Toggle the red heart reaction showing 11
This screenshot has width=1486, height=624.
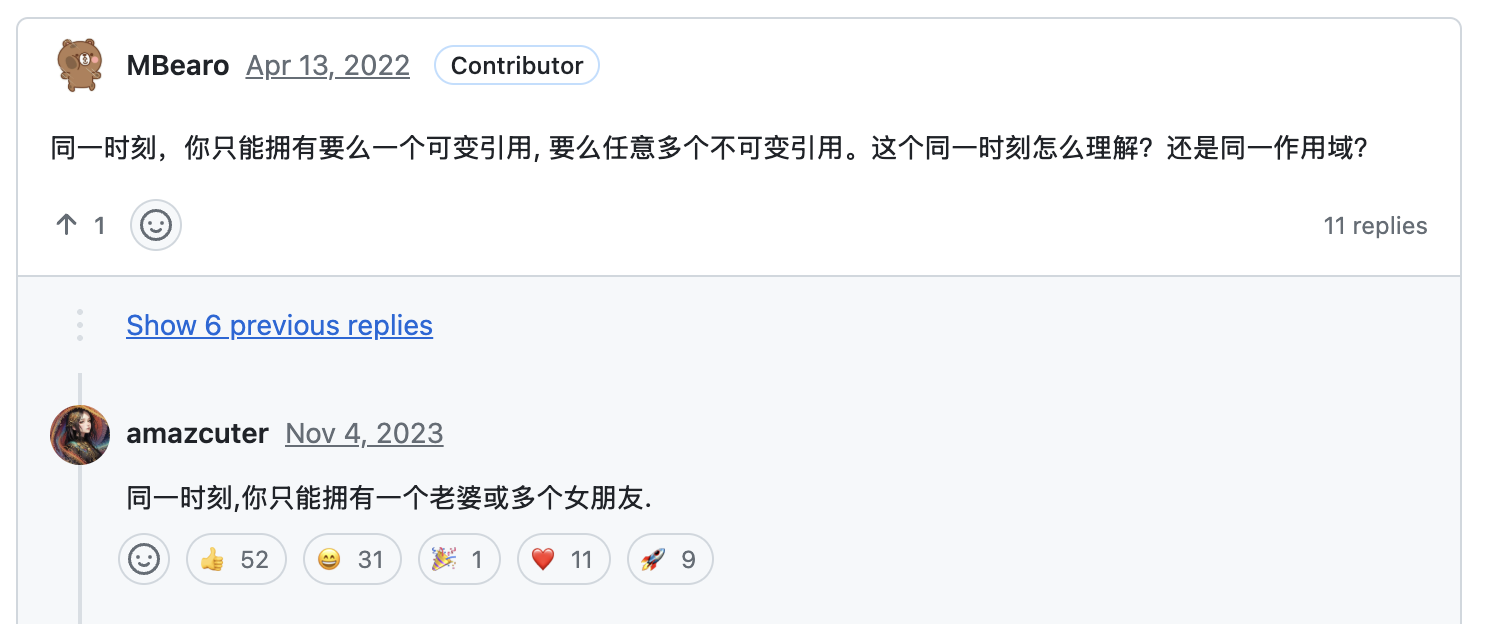click(563, 559)
